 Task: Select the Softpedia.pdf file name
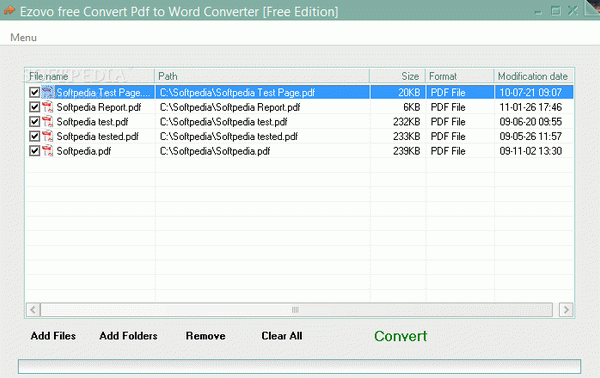click(x=84, y=151)
